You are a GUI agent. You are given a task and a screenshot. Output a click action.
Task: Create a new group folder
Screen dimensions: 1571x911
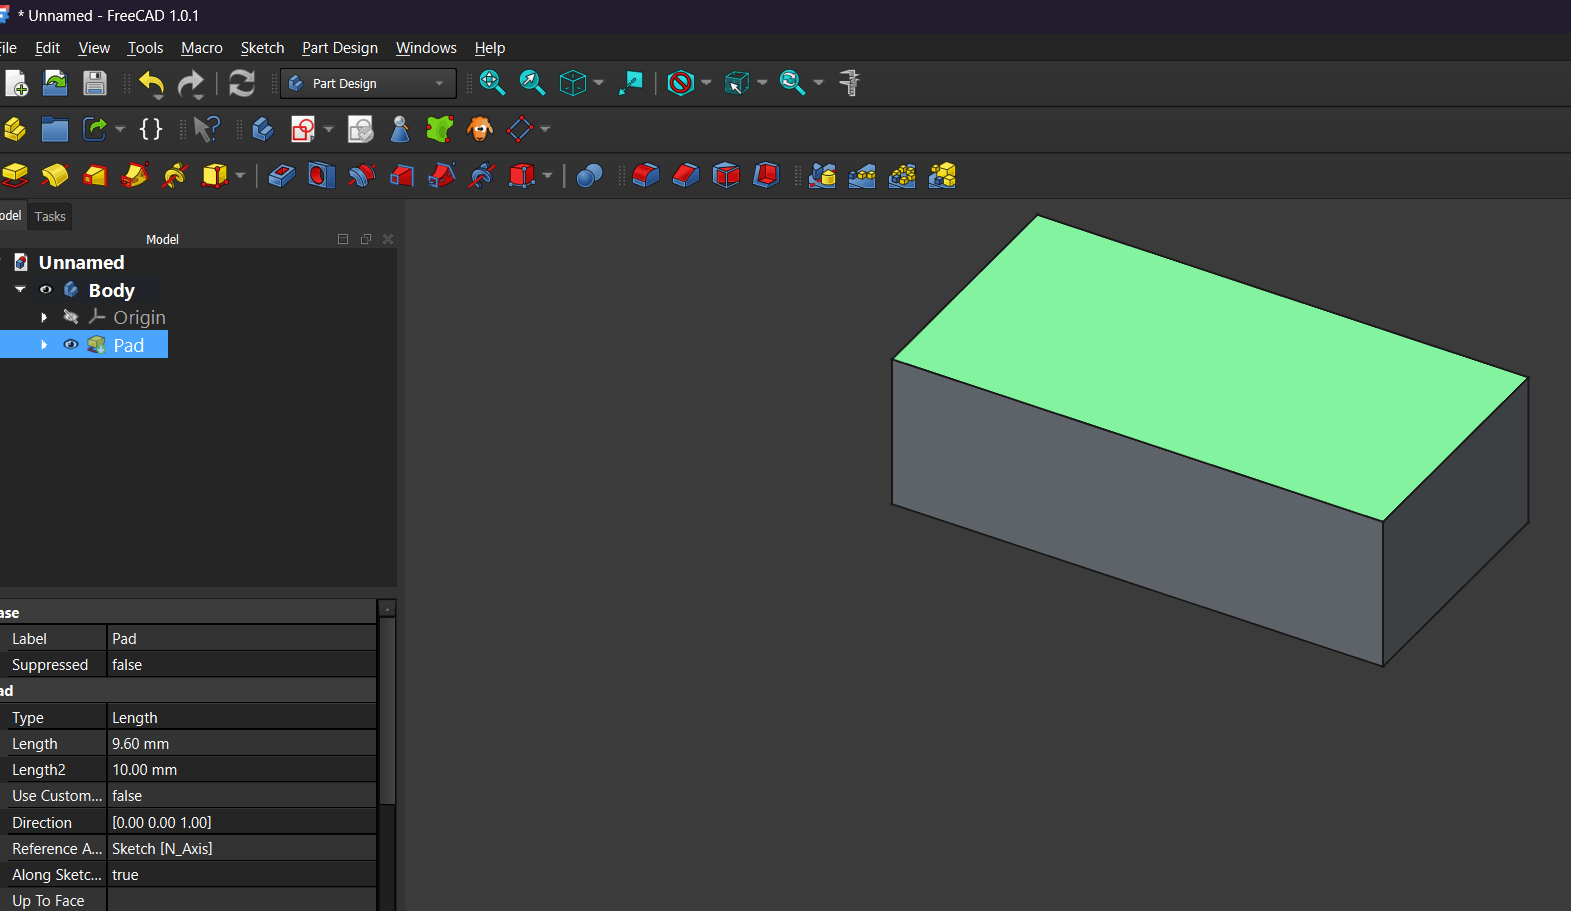(55, 129)
